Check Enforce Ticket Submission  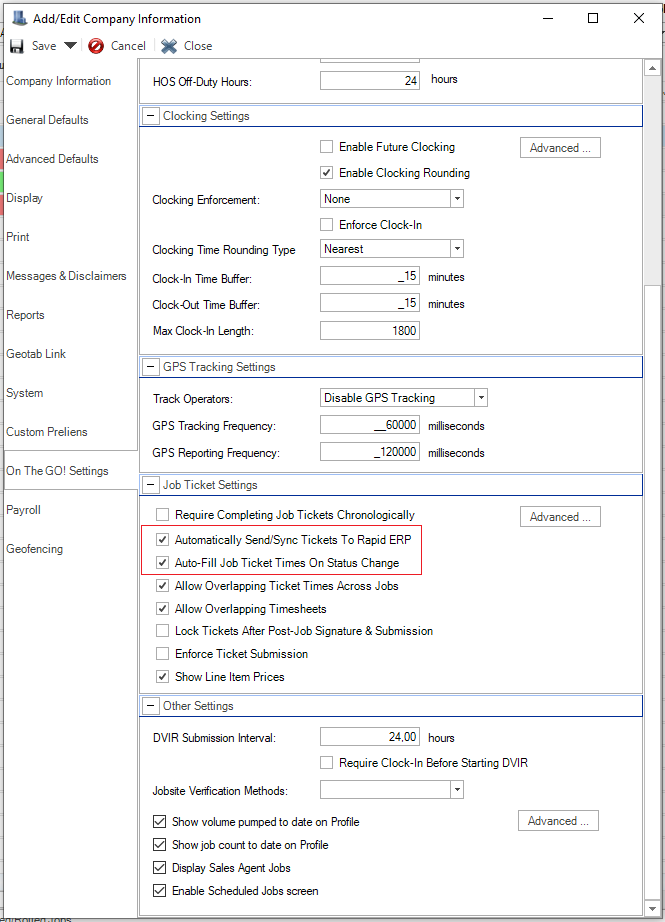pos(162,654)
